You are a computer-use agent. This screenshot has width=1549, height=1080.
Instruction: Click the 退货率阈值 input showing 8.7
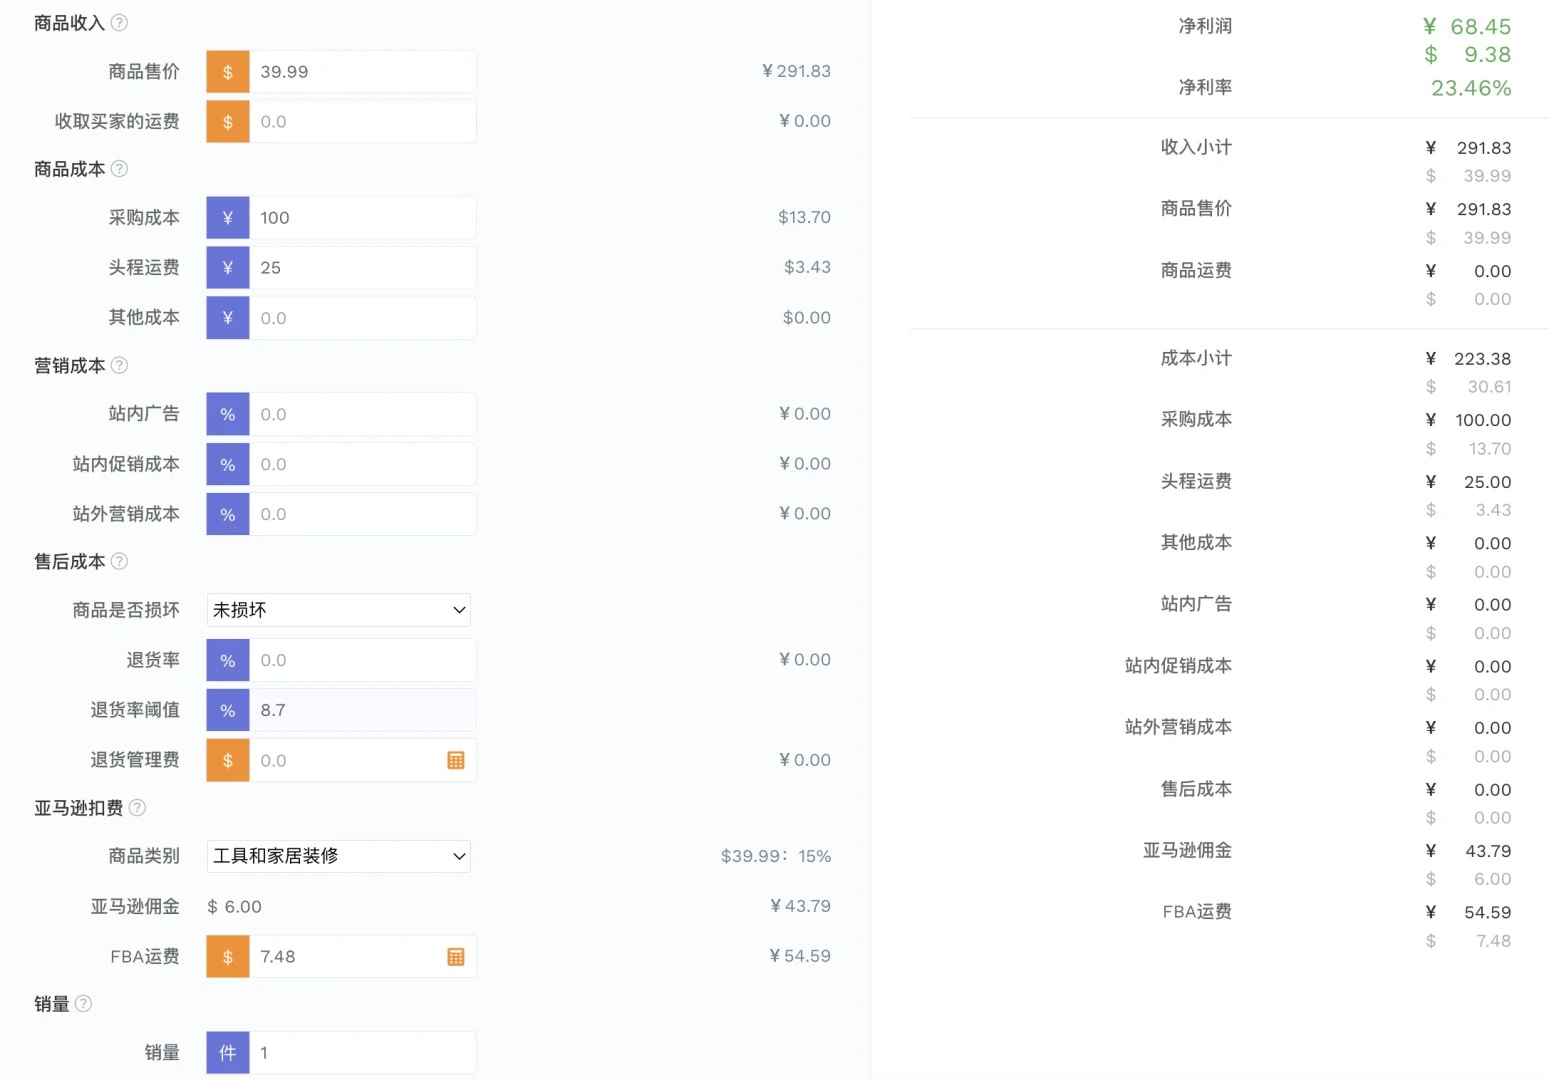click(x=360, y=710)
